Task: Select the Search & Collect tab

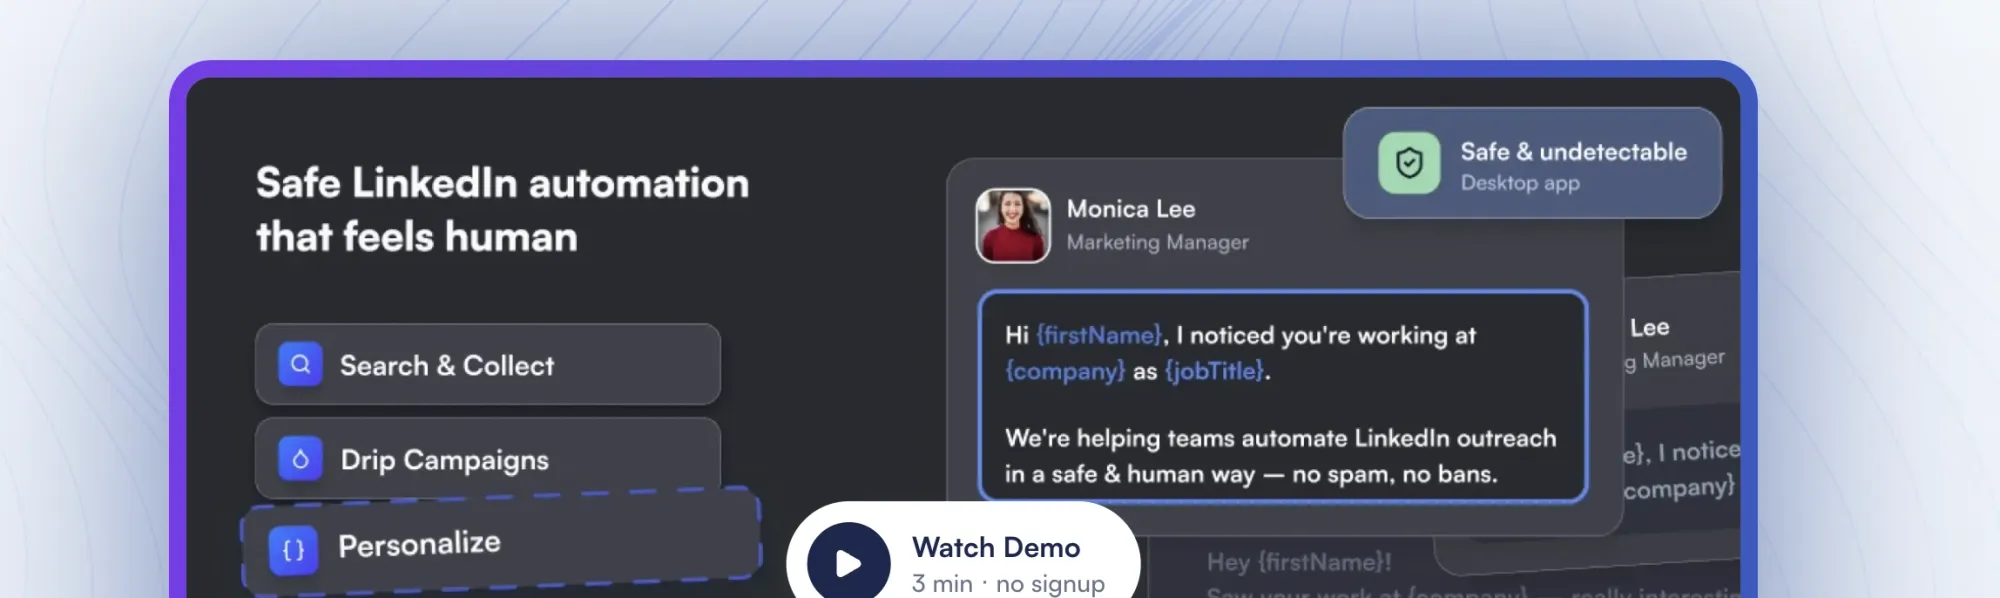Action: 488,364
